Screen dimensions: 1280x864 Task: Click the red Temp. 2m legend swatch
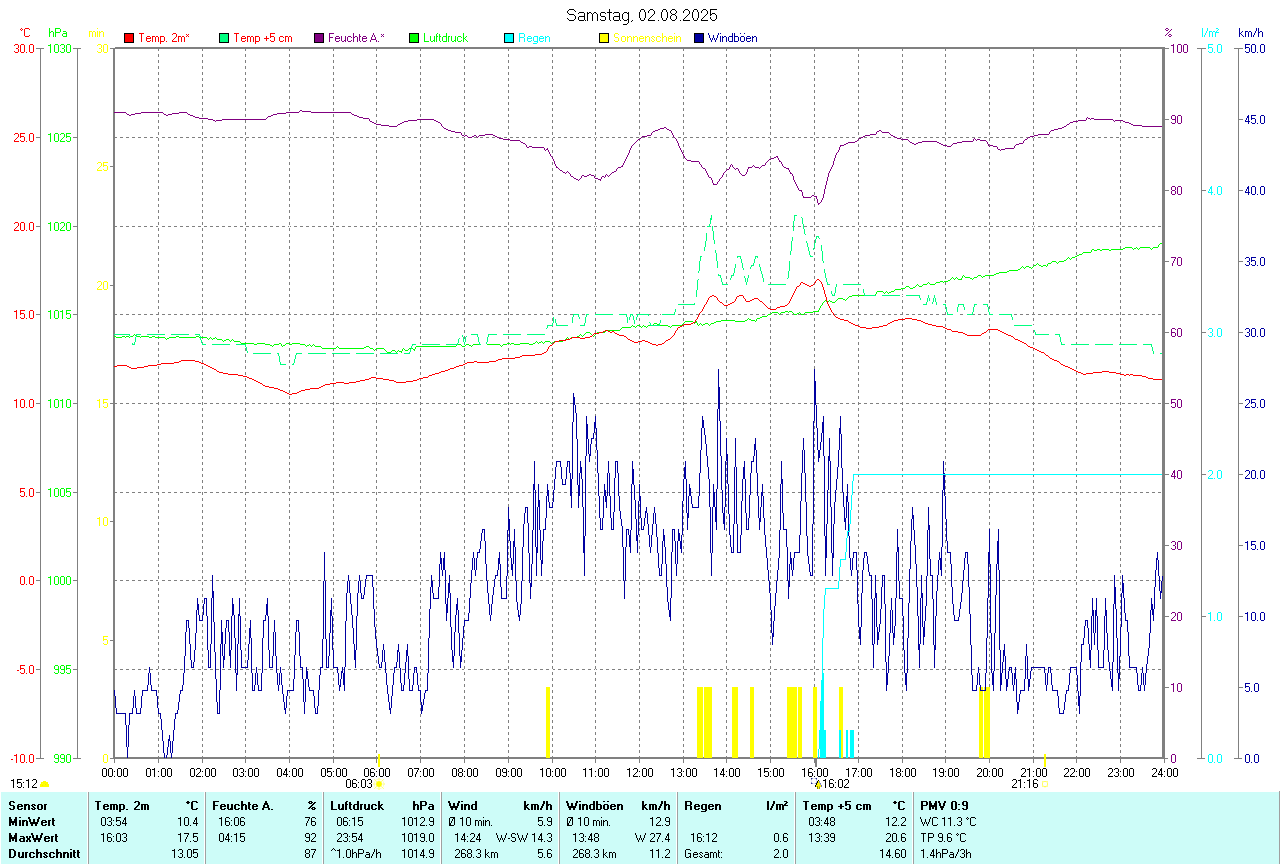pos(129,38)
